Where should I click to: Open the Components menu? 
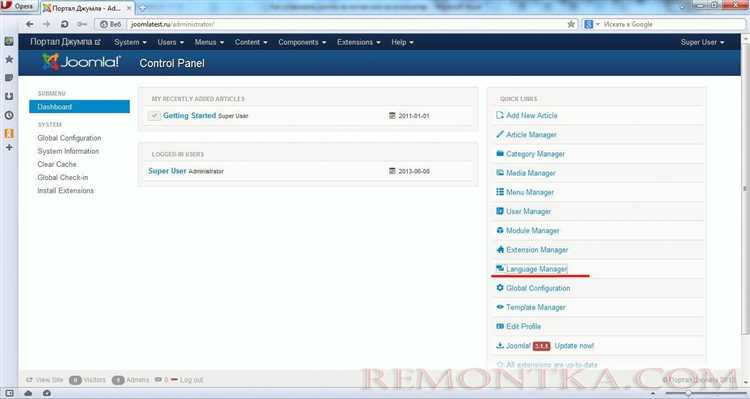302,42
